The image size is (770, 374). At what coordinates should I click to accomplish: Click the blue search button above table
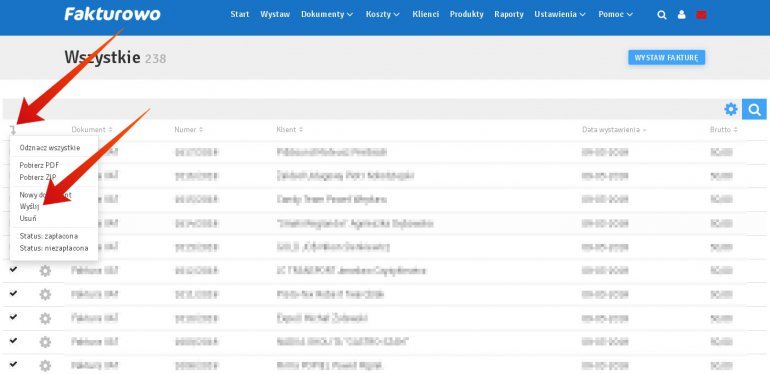pyautogui.click(x=754, y=109)
